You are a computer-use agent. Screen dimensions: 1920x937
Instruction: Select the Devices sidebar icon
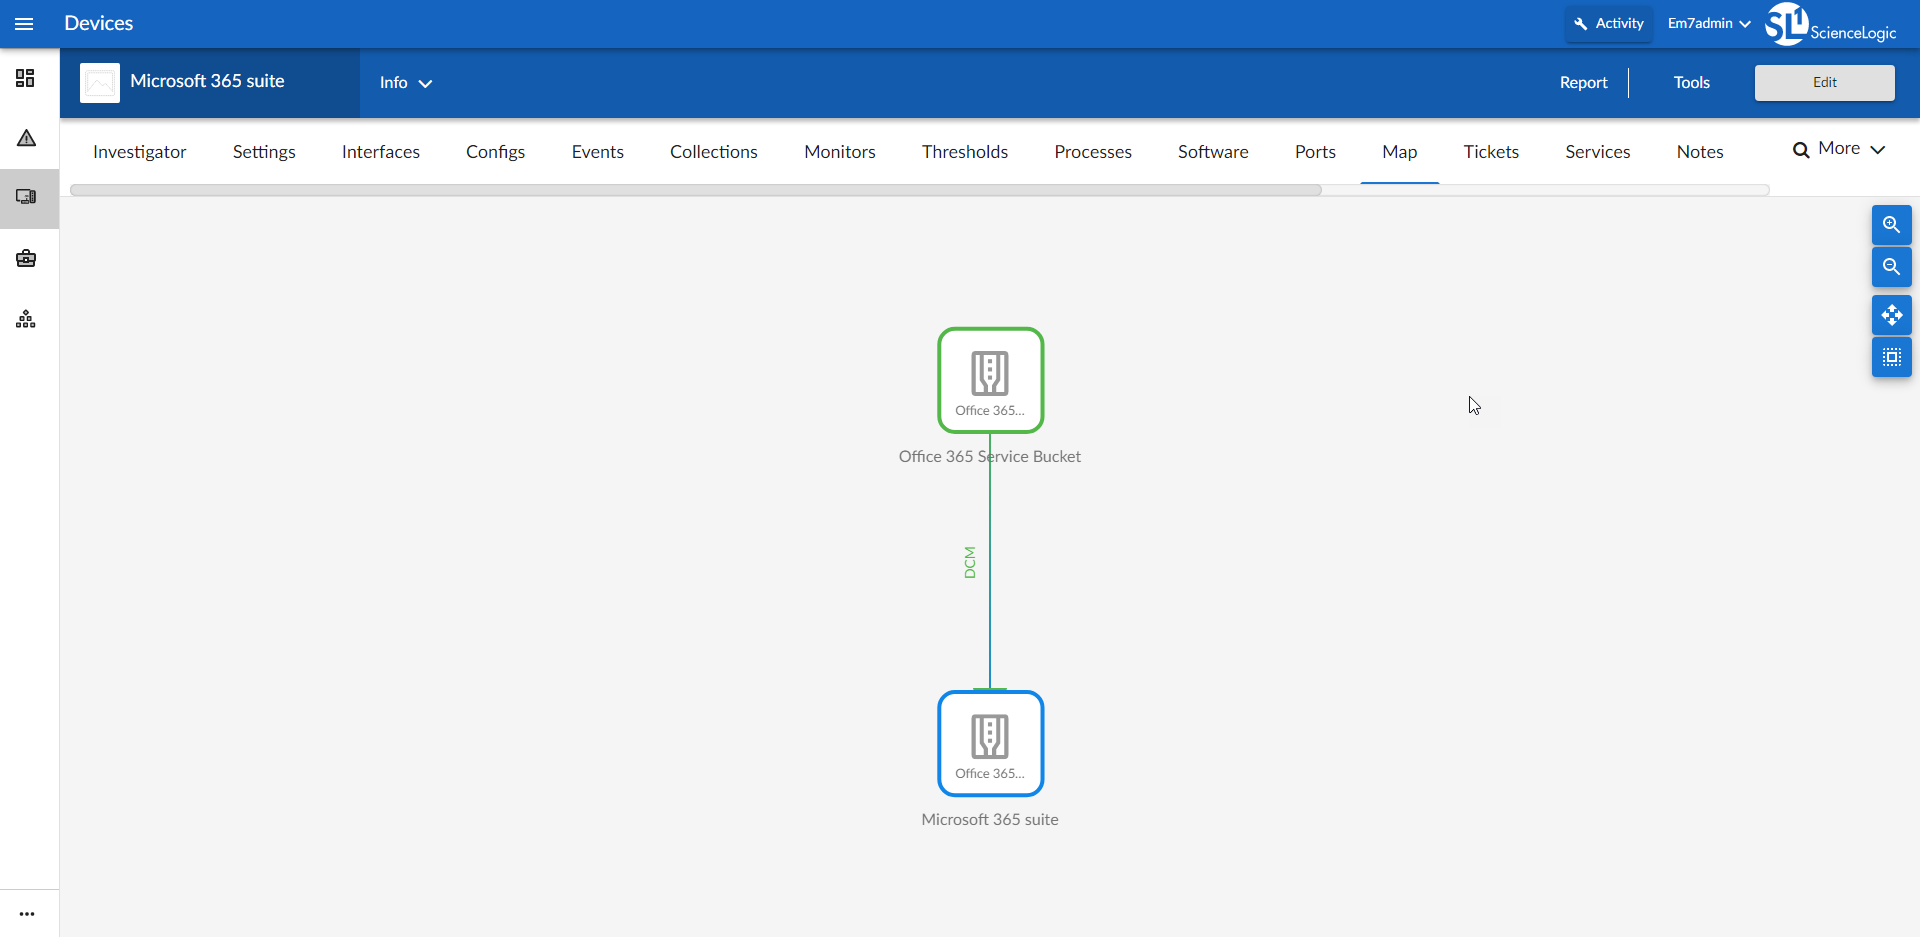(26, 197)
